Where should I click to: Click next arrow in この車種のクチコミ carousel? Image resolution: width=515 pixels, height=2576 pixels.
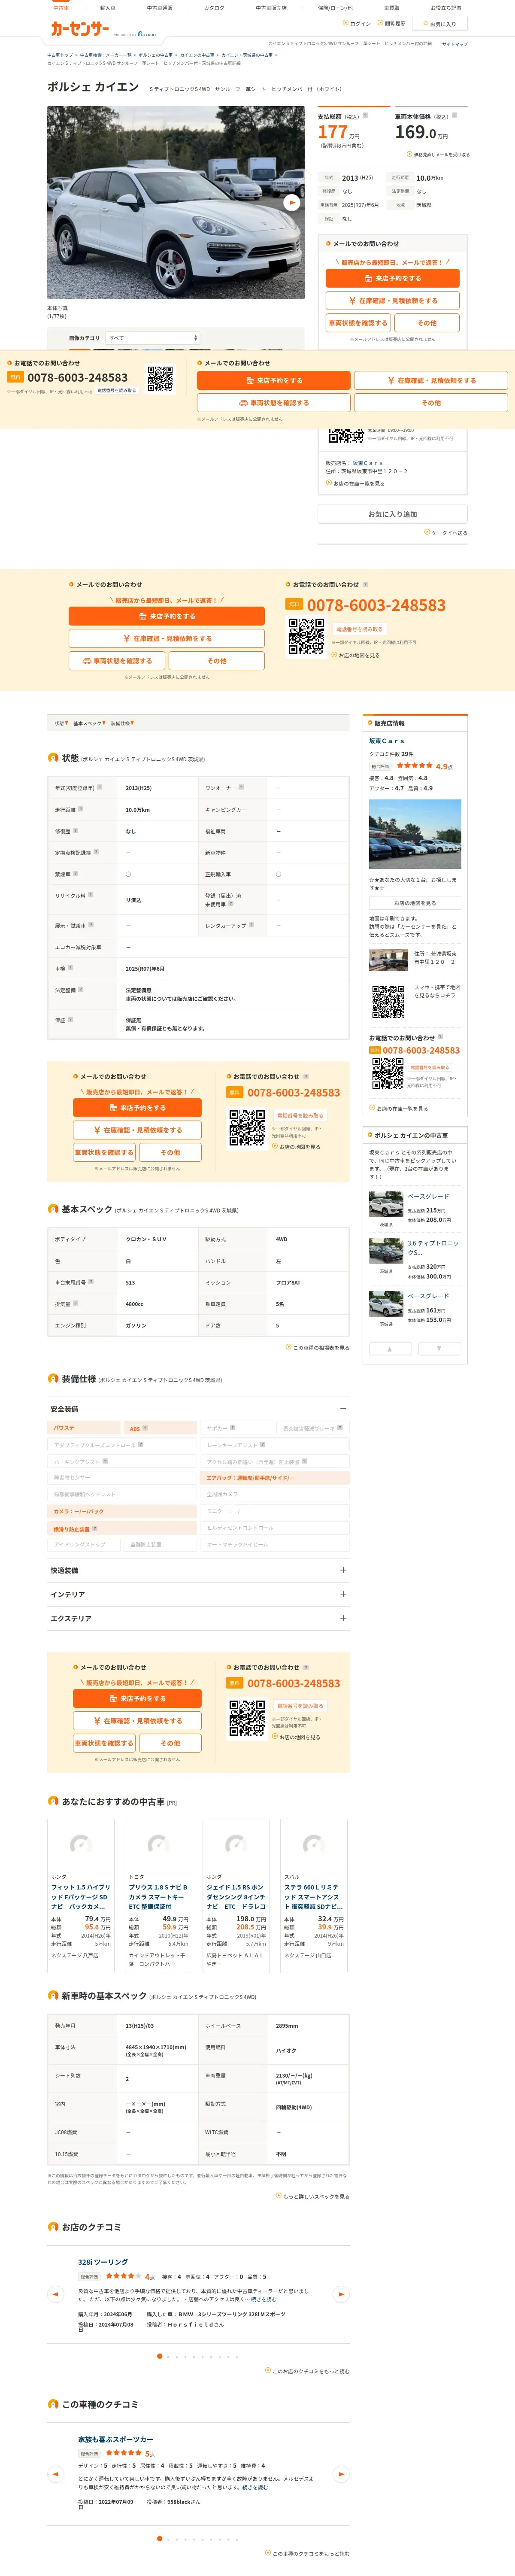(x=341, y=2474)
